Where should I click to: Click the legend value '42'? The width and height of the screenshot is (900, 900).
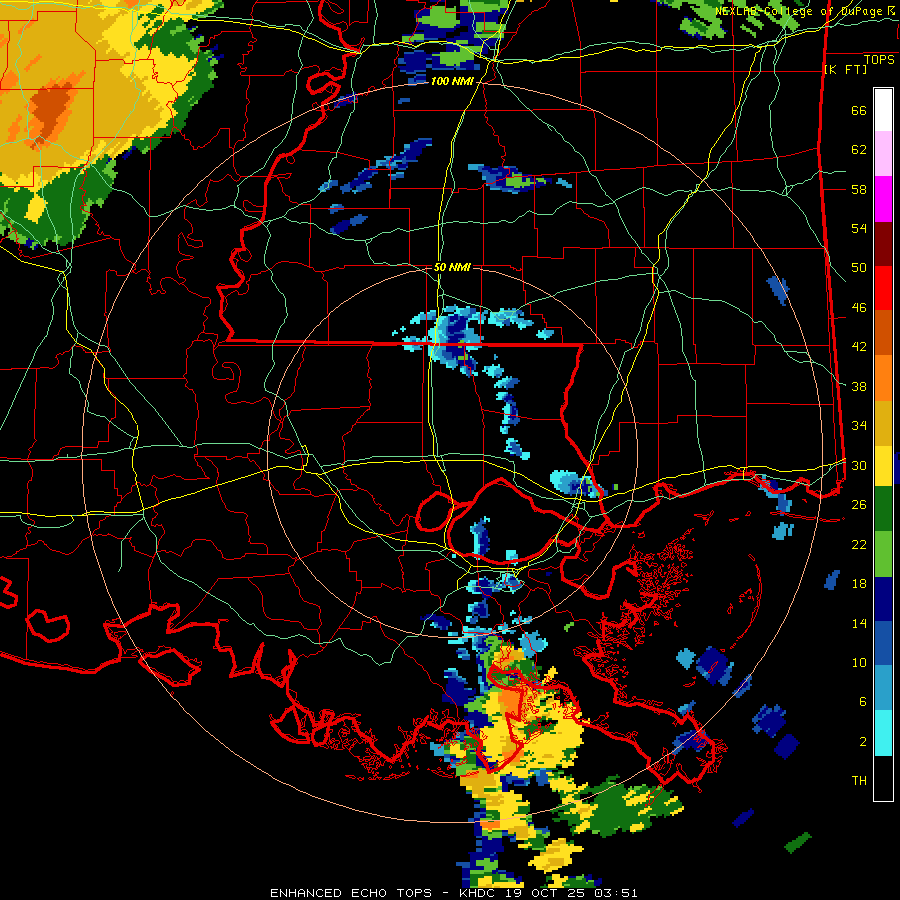click(x=859, y=347)
